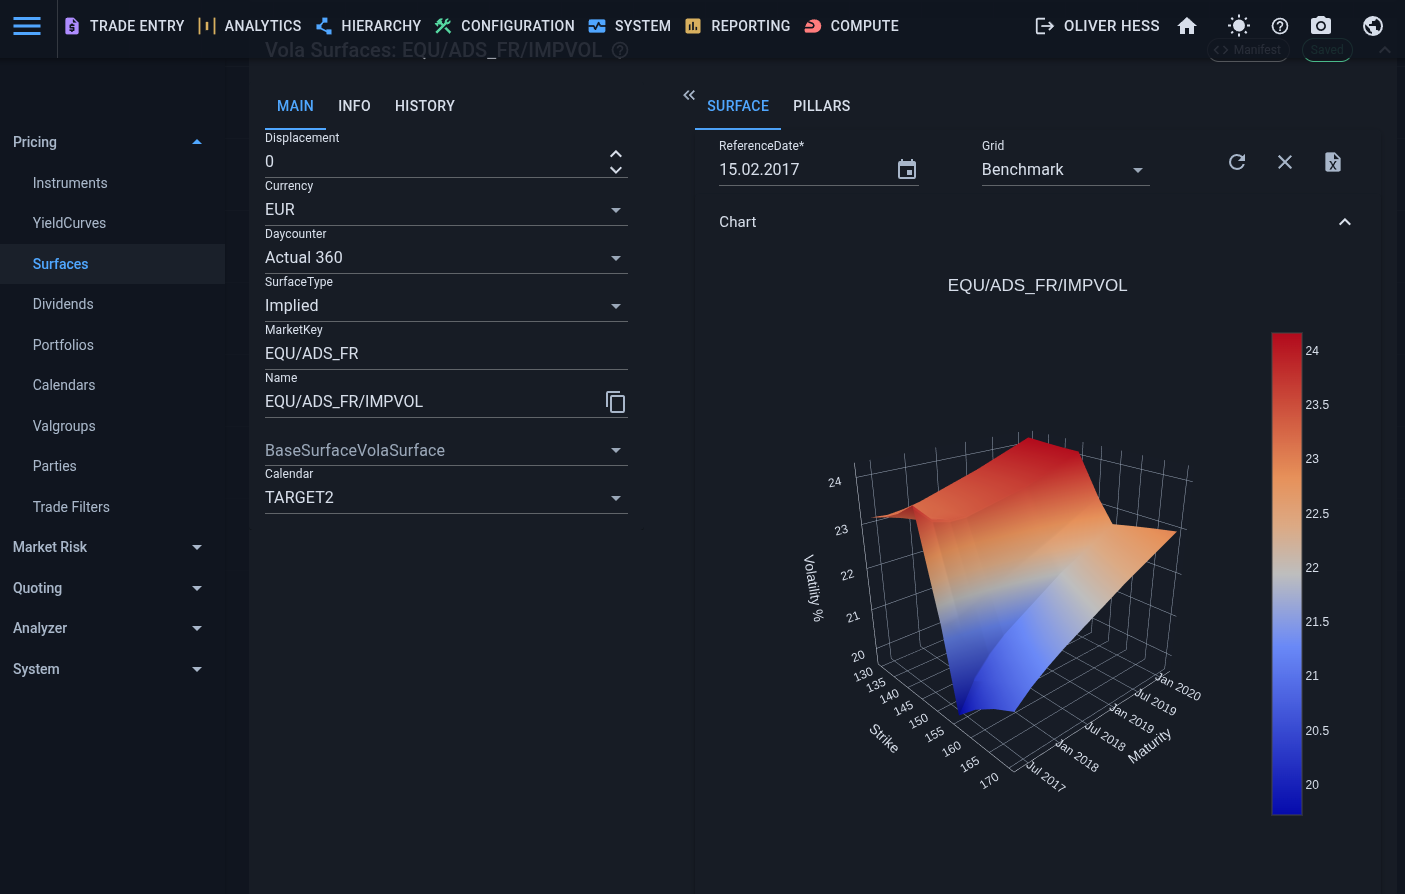
Task: Switch to the PILLARS tab
Action: (822, 106)
